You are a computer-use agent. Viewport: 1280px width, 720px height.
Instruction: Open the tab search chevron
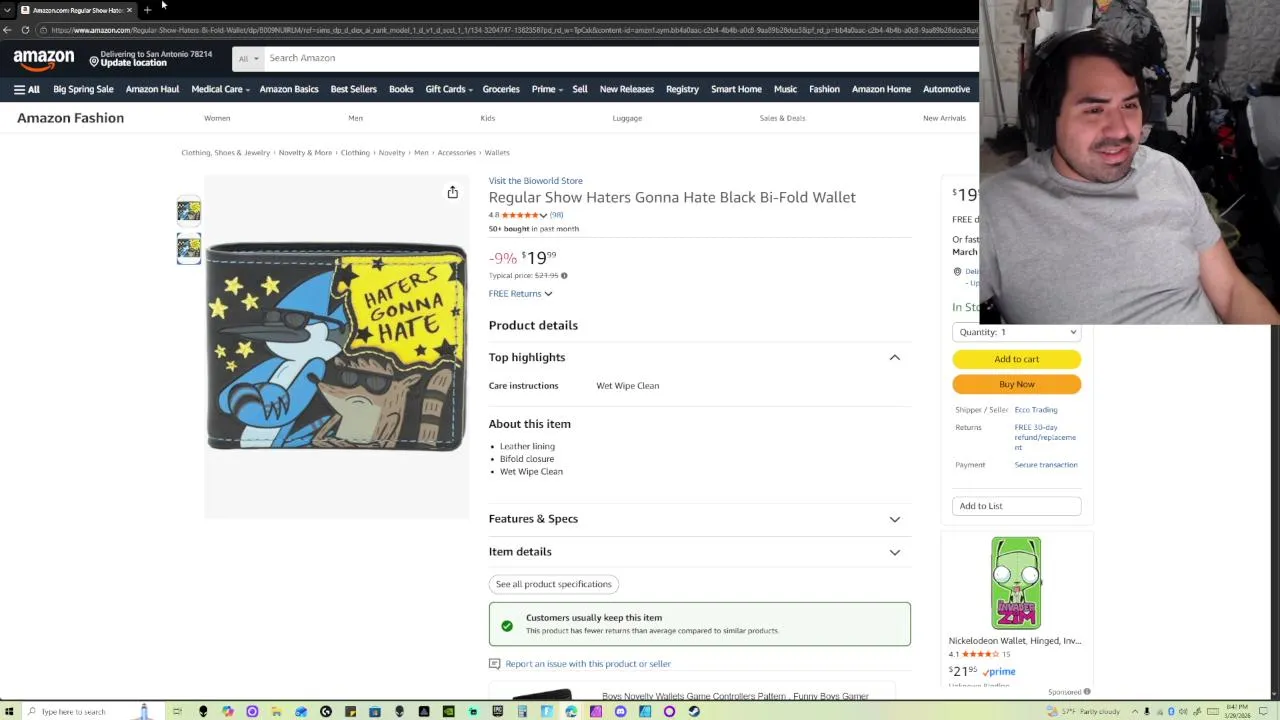click(x=7, y=10)
